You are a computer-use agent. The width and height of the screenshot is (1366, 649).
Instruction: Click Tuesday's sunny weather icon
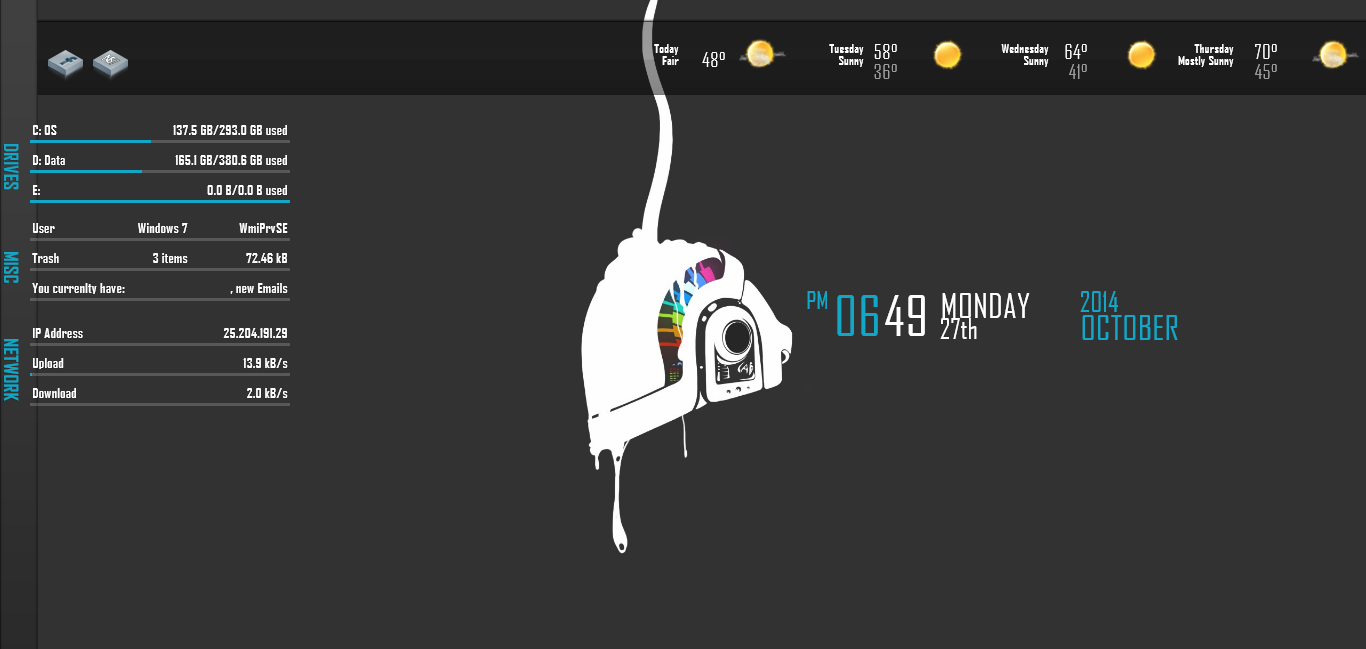click(x=947, y=54)
